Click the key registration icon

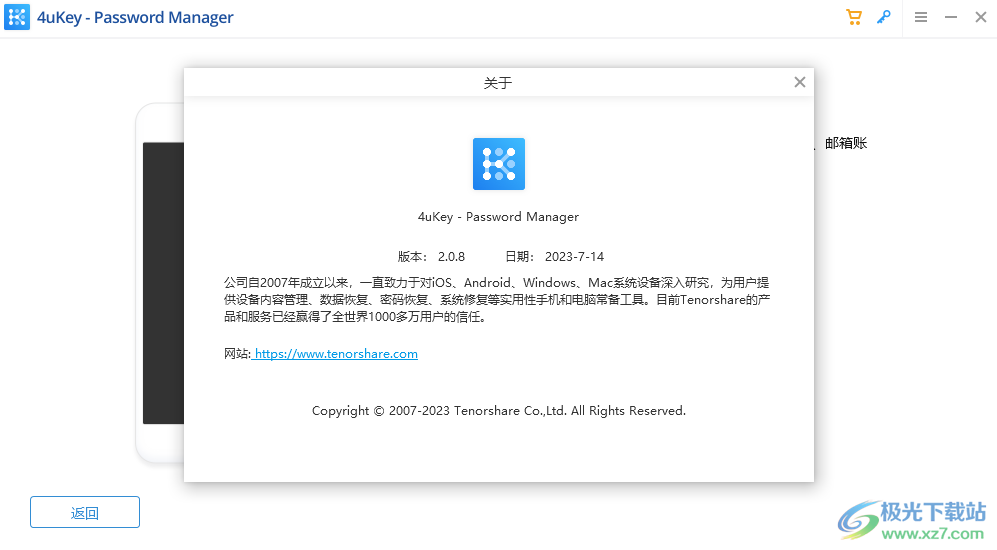point(883,17)
